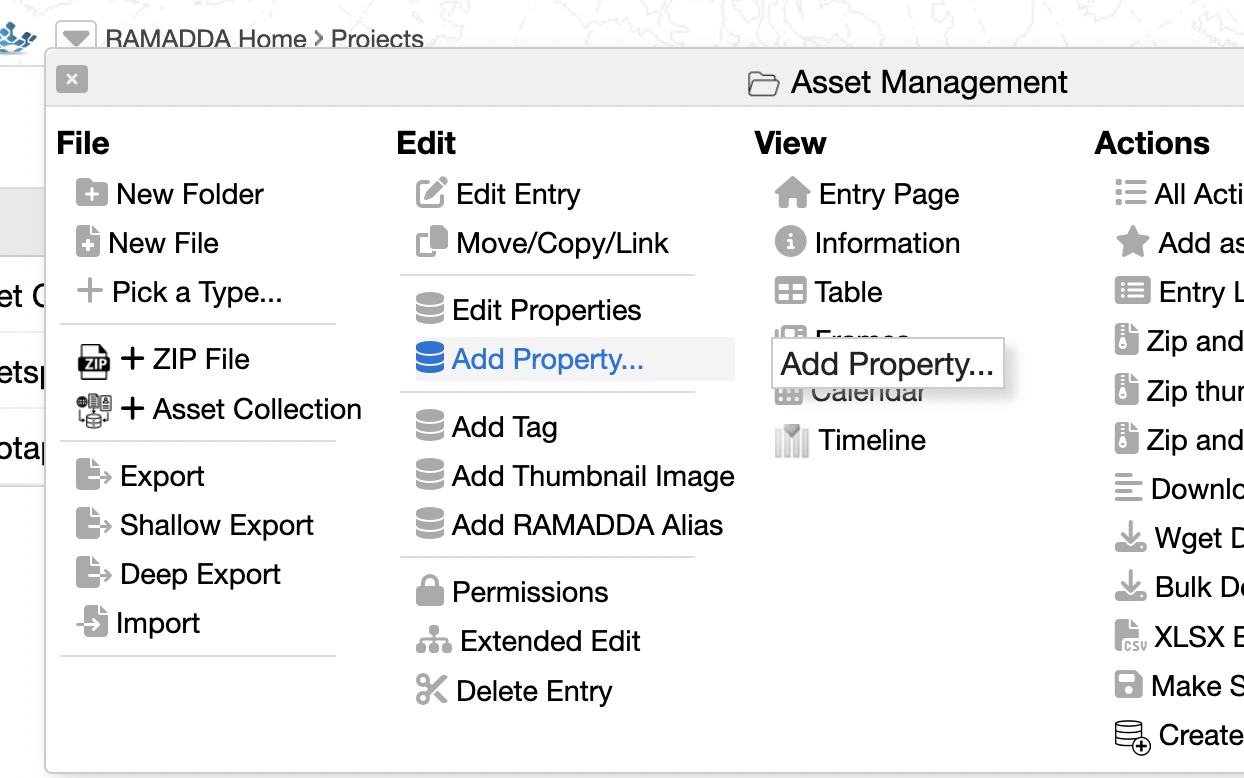Click the Delete Entry scissors icon

(431, 690)
